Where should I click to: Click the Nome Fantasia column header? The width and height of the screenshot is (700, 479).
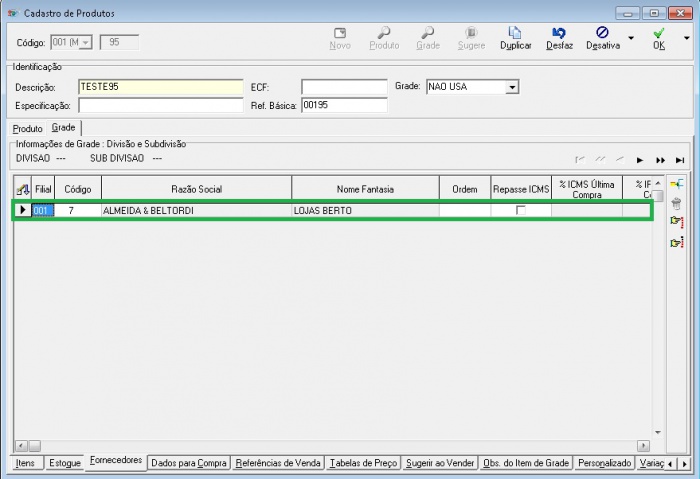click(x=365, y=188)
